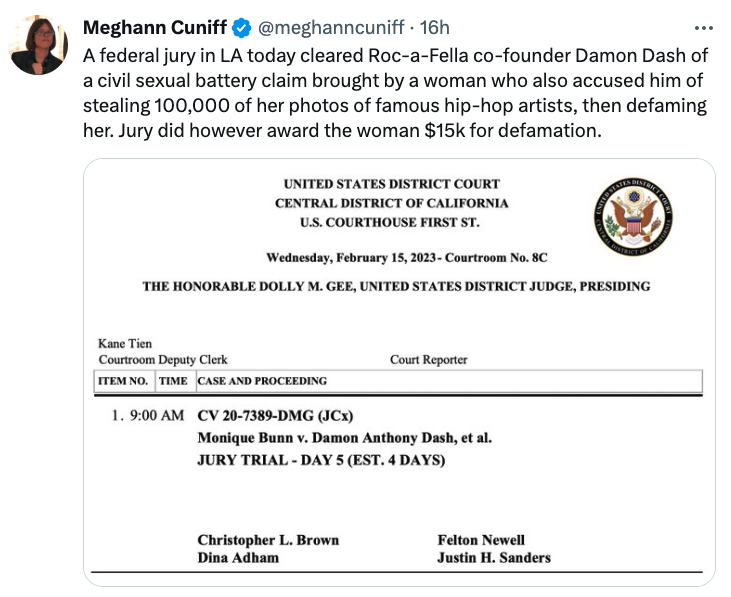Click the blue verified badge icon
The image size is (731, 597).
click(x=241, y=28)
